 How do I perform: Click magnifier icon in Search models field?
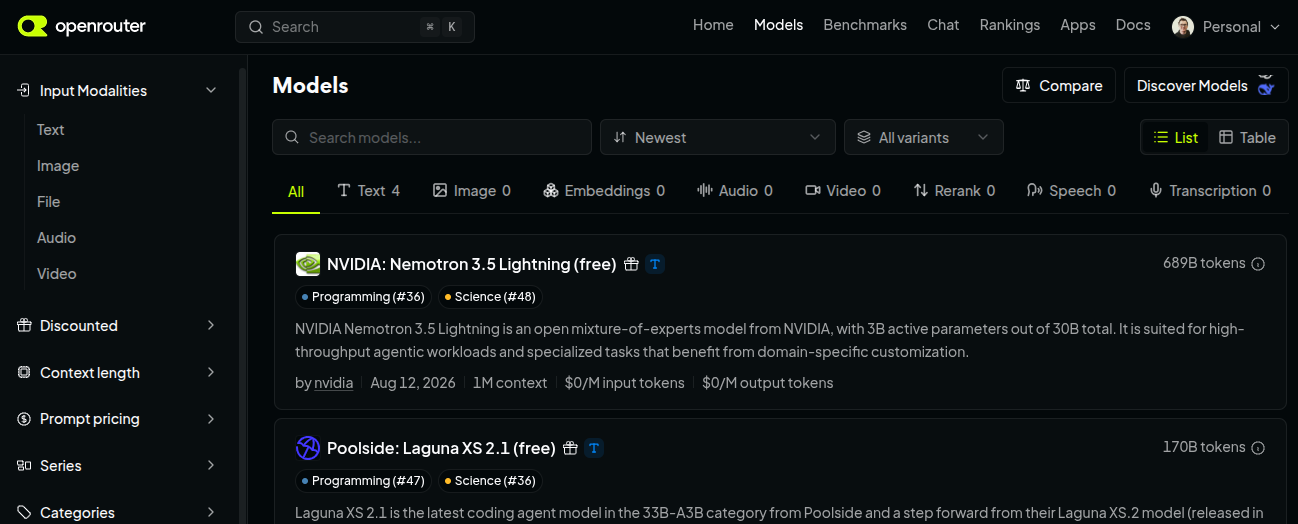(292, 138)
